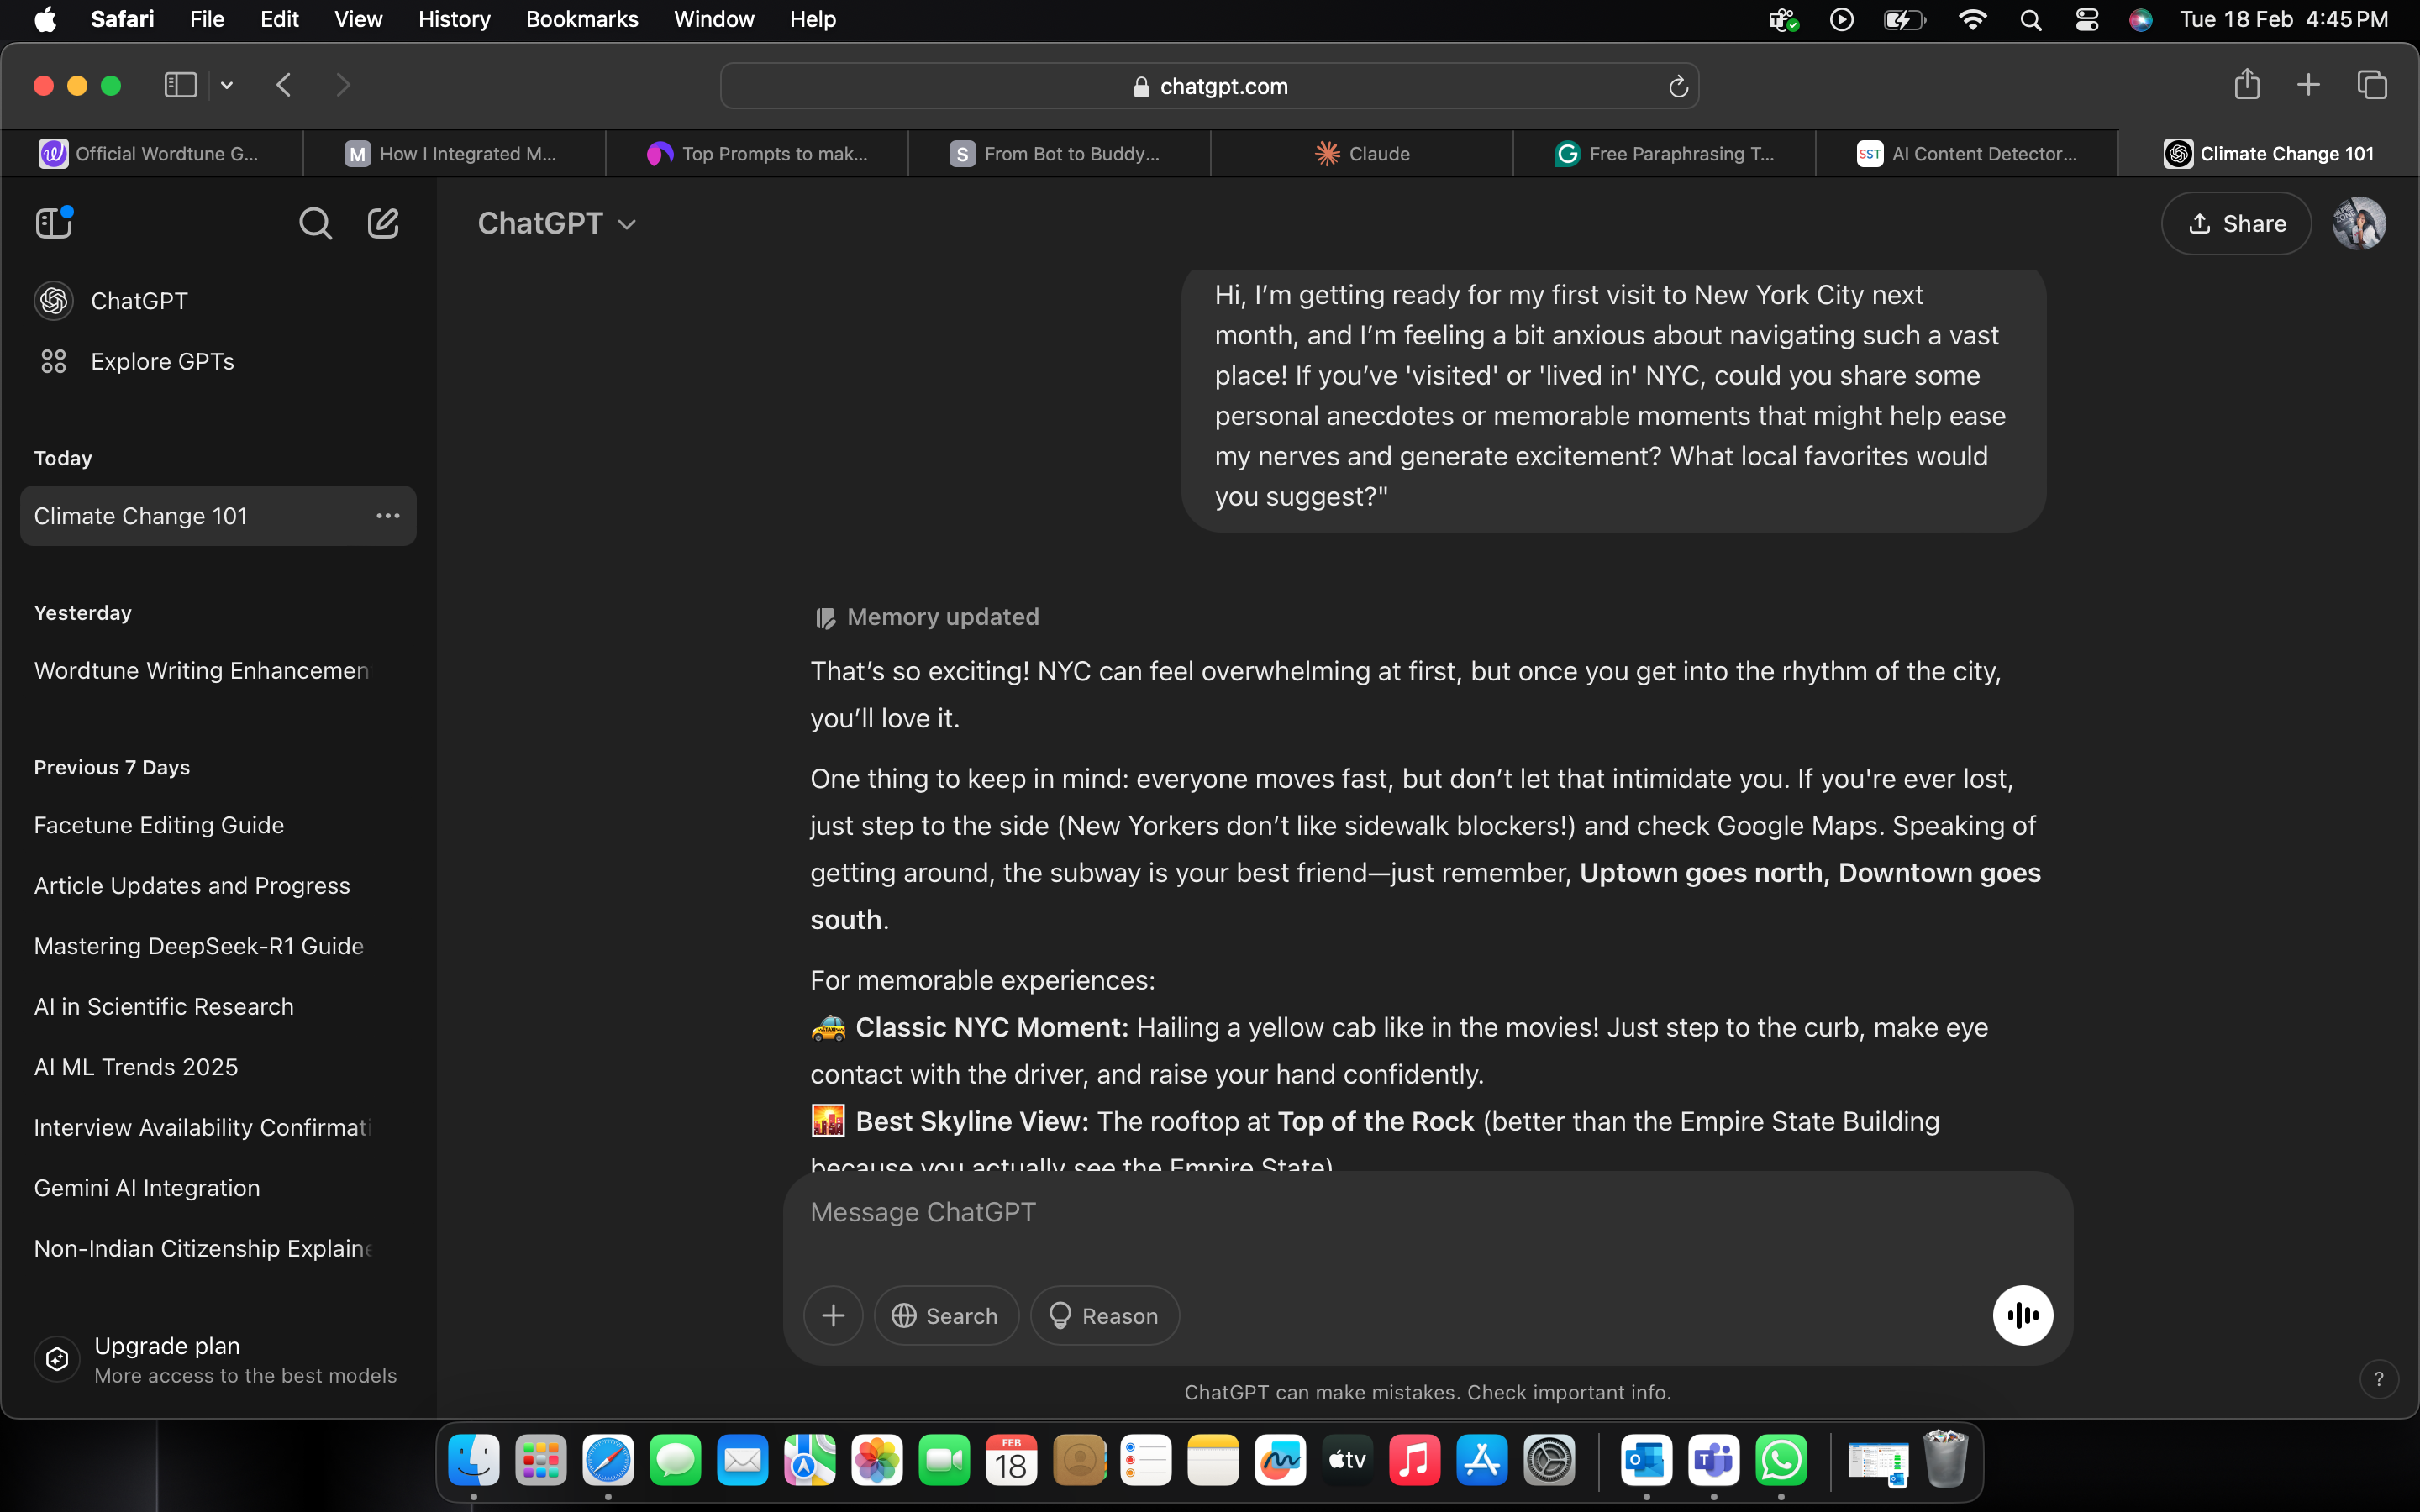Image resolution: width=2420 pixels, height=1512 pixels.
Task: Click the ChatGPT logo in sidebar
Action: coord(54,300)
